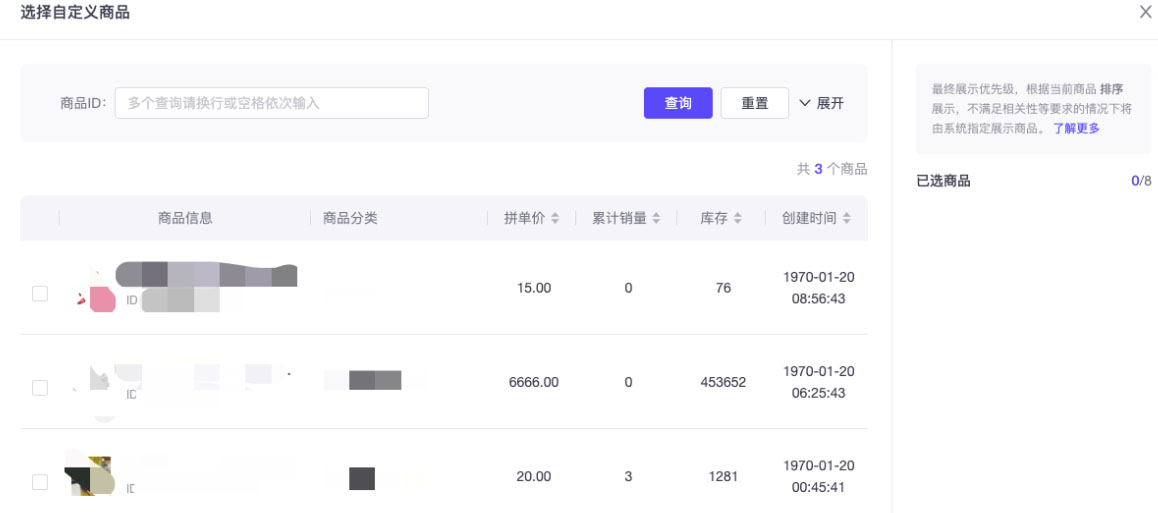Screen dimensions: 1158x513
Task: Open the 了解更多 link
Action: [1076, 128]
